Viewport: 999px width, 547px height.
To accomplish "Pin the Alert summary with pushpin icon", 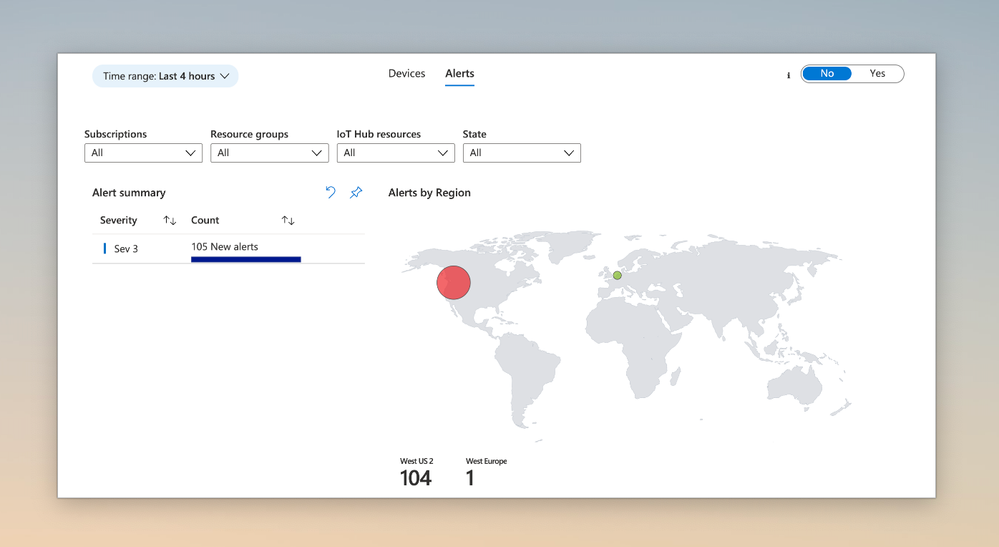I will (356, 192).
